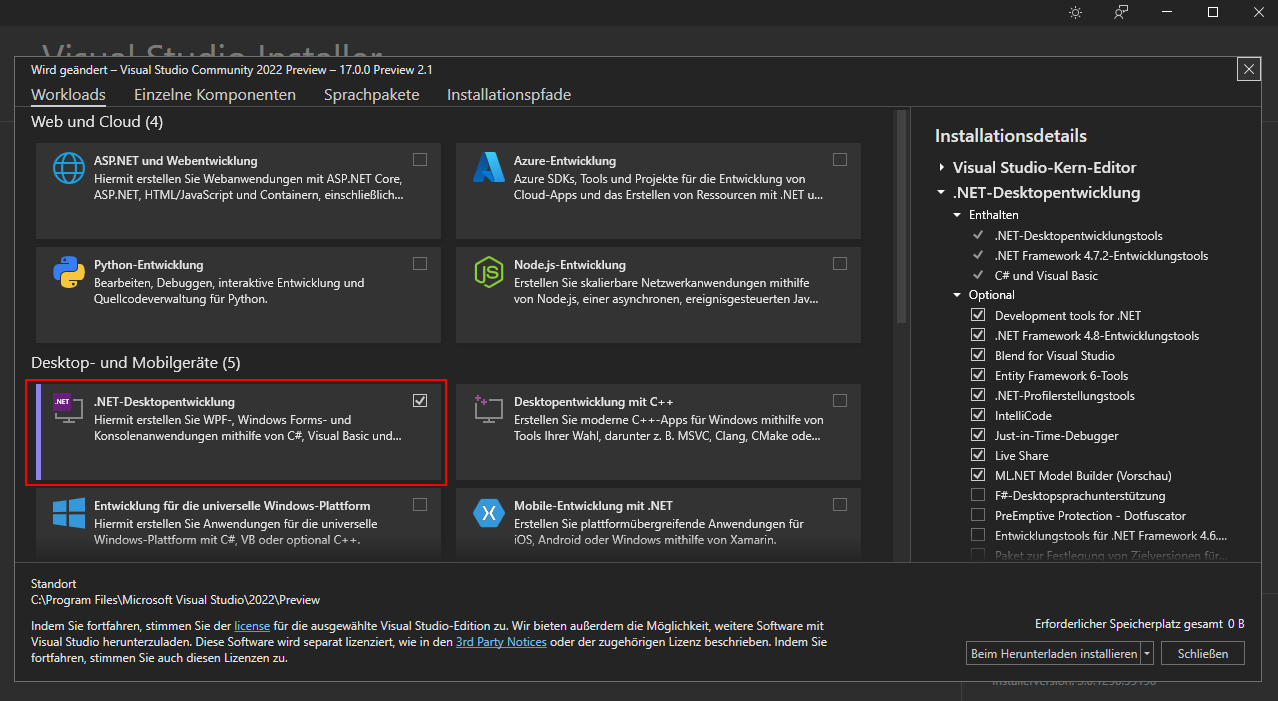Click the Desktopentwicklung mit C++ icon
The height and width of the screenshot is (701, 1278).
tap(489, 410)
